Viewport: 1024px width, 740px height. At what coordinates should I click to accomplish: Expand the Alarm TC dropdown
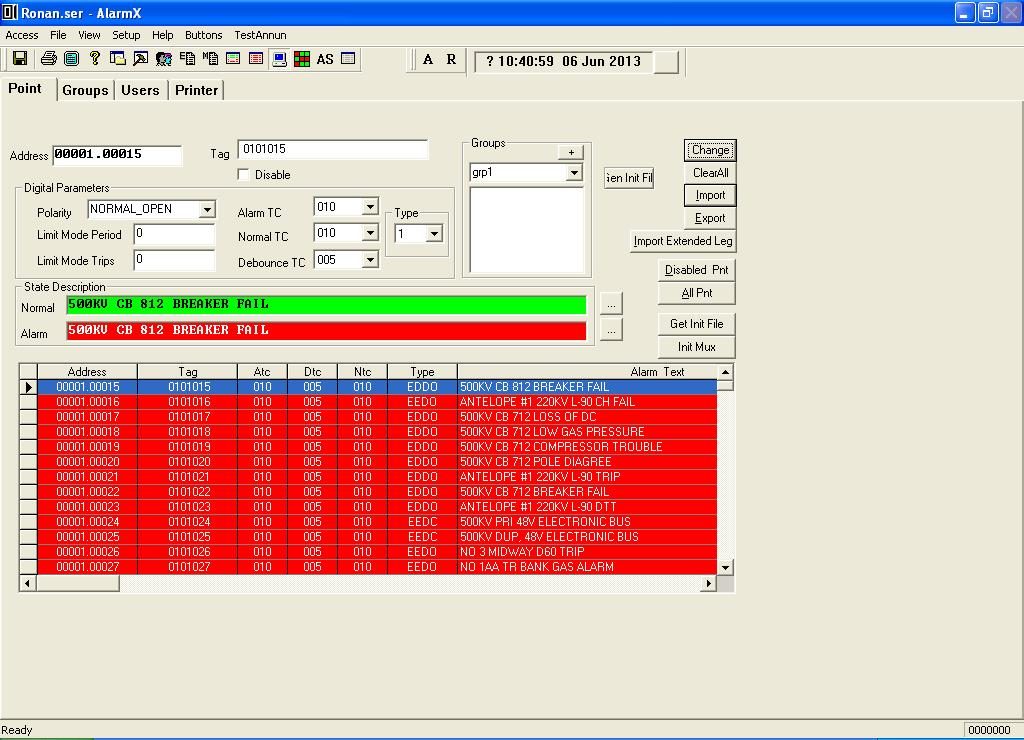pos(370,207)
